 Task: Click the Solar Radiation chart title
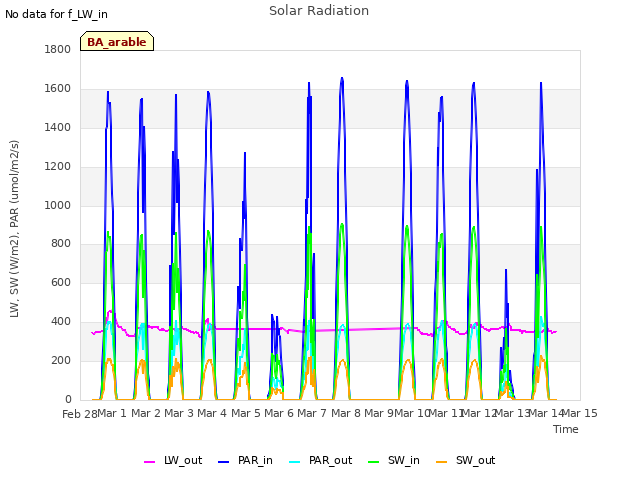pyautogui.click(x=319, y=11)
